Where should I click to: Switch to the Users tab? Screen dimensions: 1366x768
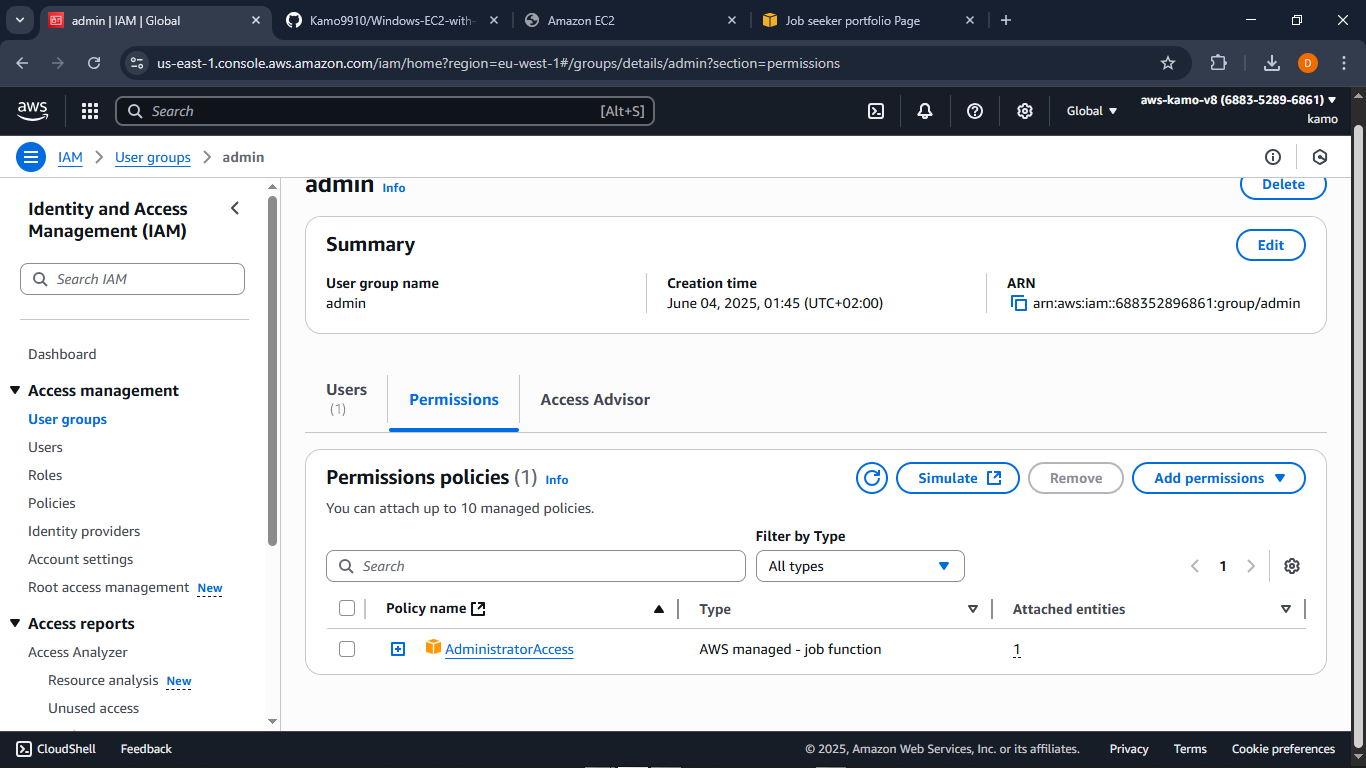[x=347, y=399]
